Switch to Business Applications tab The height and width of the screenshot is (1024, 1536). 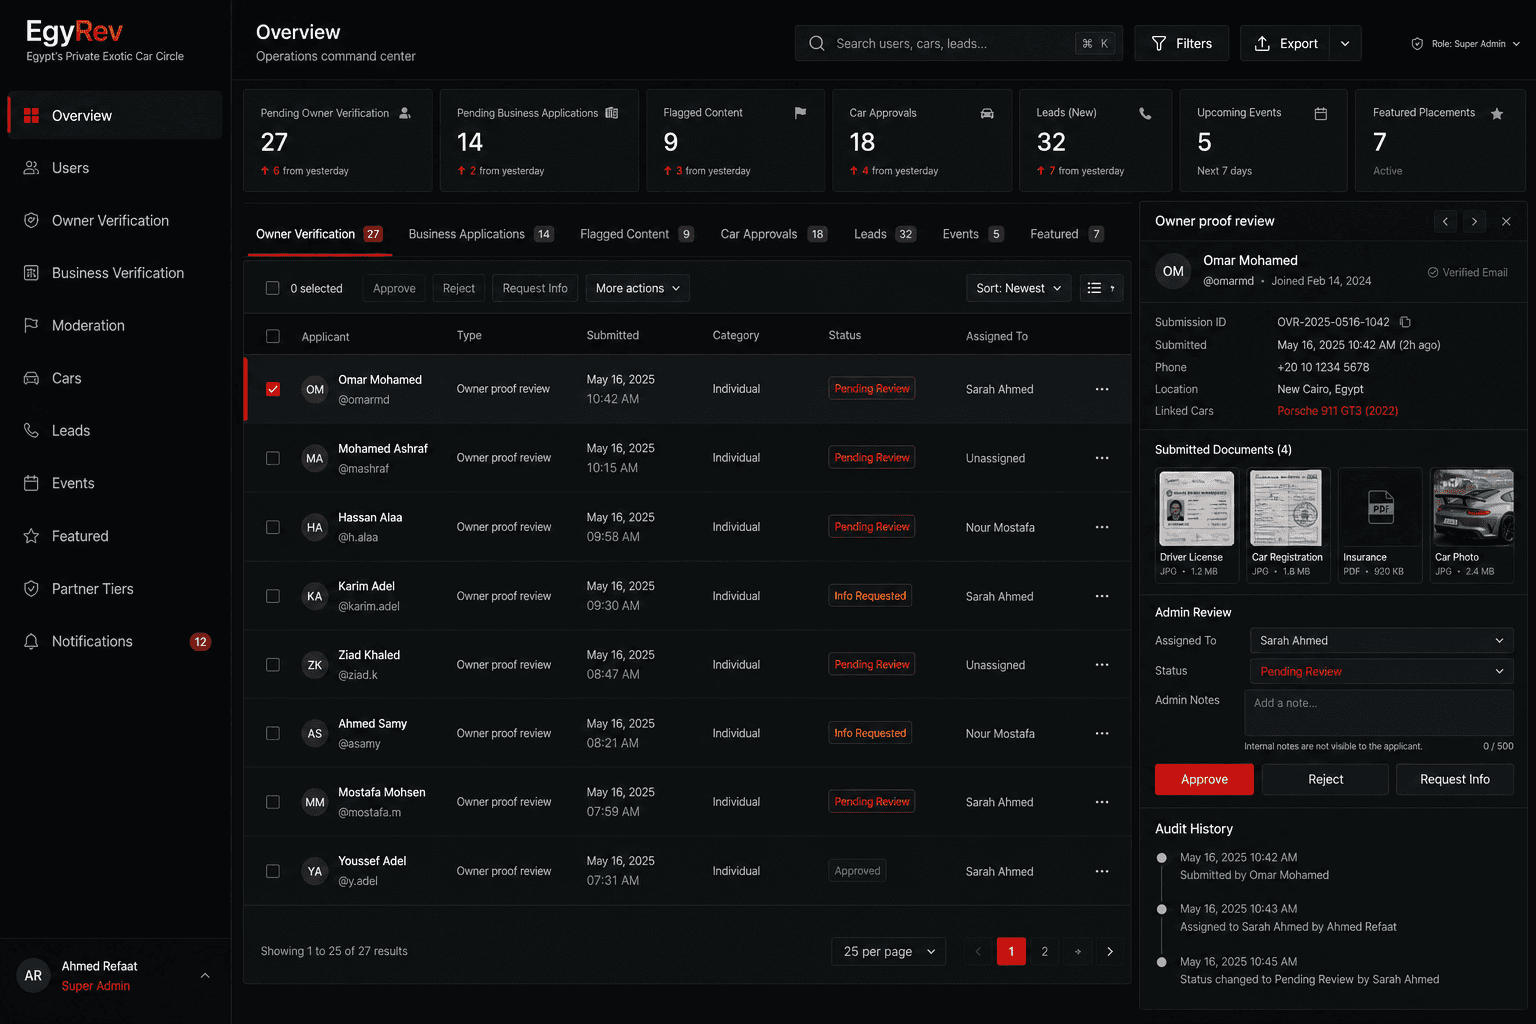480,234
